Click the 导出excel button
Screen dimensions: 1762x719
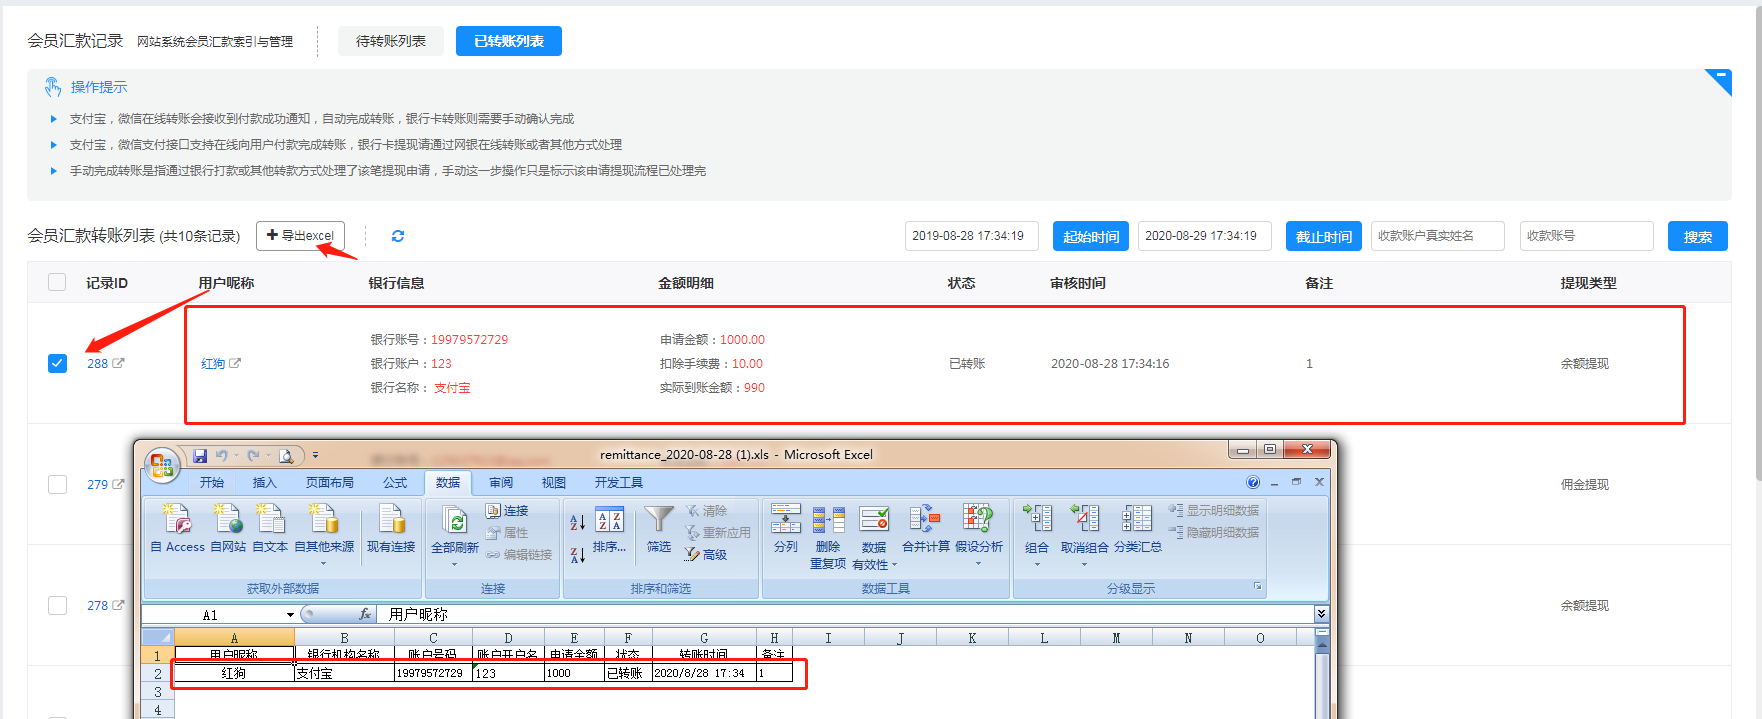tap(300, 236)
